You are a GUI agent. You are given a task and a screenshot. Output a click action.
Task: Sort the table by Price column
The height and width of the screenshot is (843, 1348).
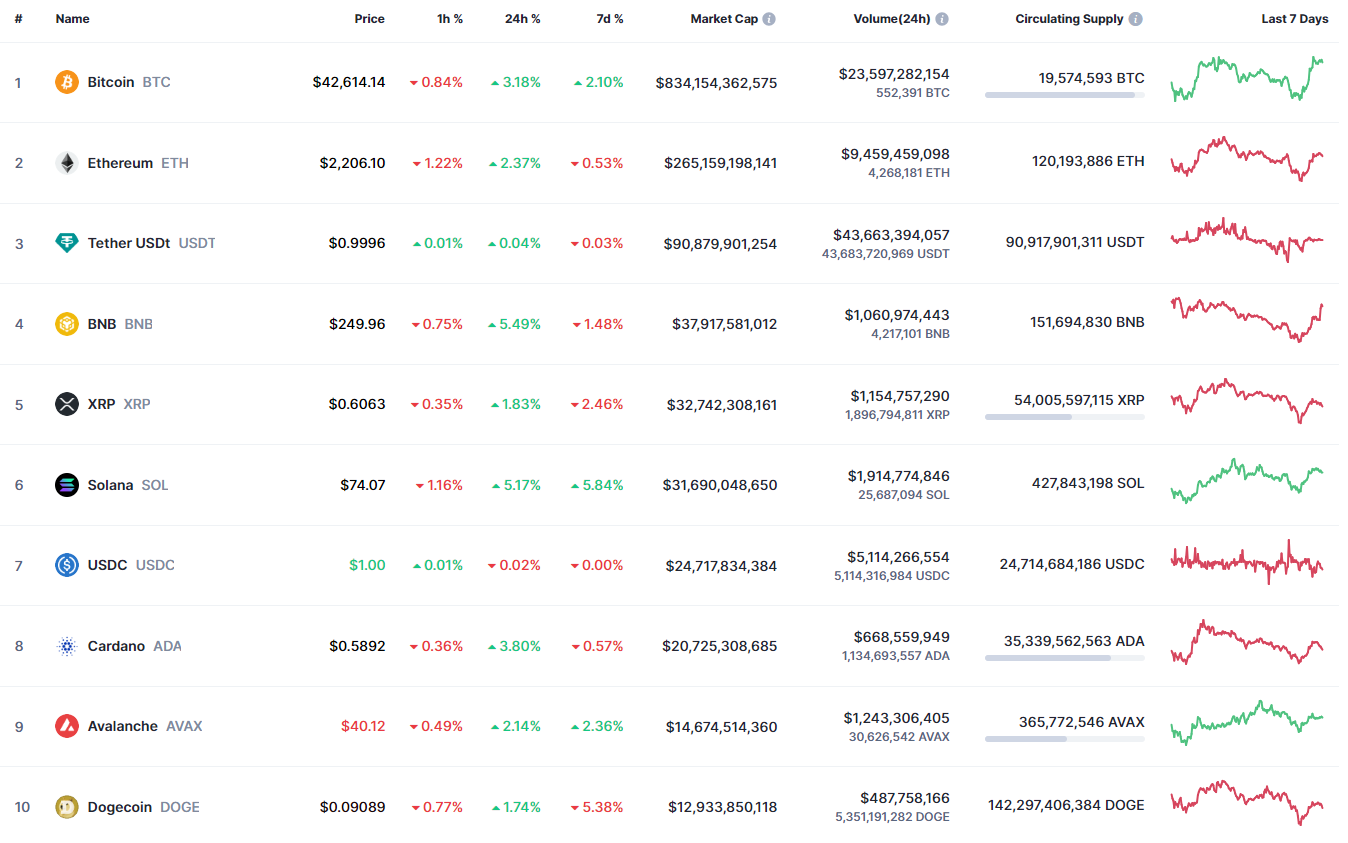(369, 19)
